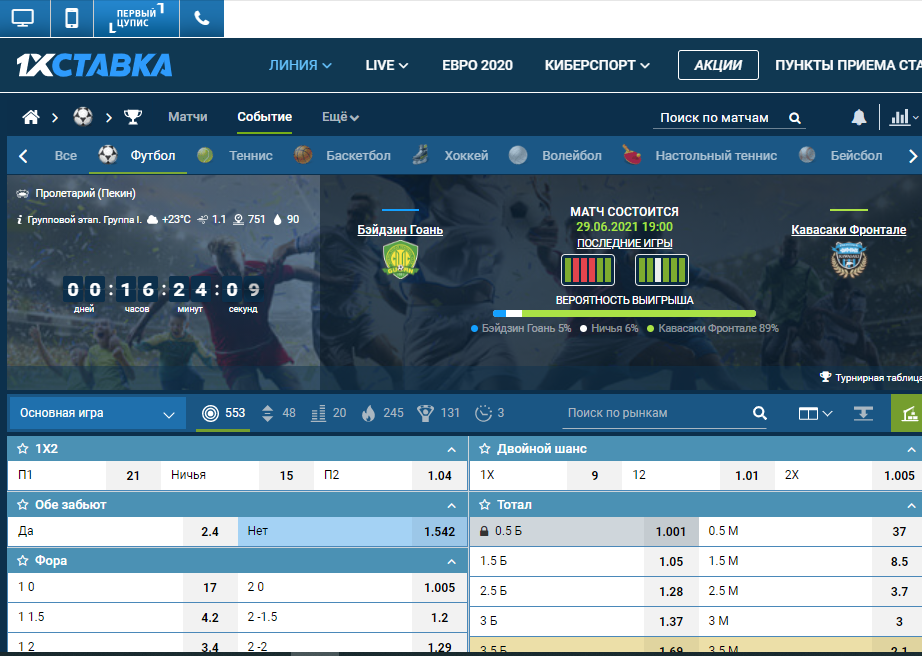Open the КИБЕРСПОРТ dropdown menu
The height and width of the screenshot is (656, 922).
pyautogui.click(x=597, y=65)
